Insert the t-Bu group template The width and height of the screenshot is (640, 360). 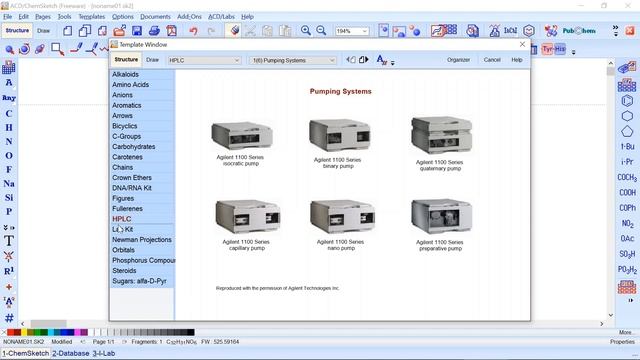627,147
